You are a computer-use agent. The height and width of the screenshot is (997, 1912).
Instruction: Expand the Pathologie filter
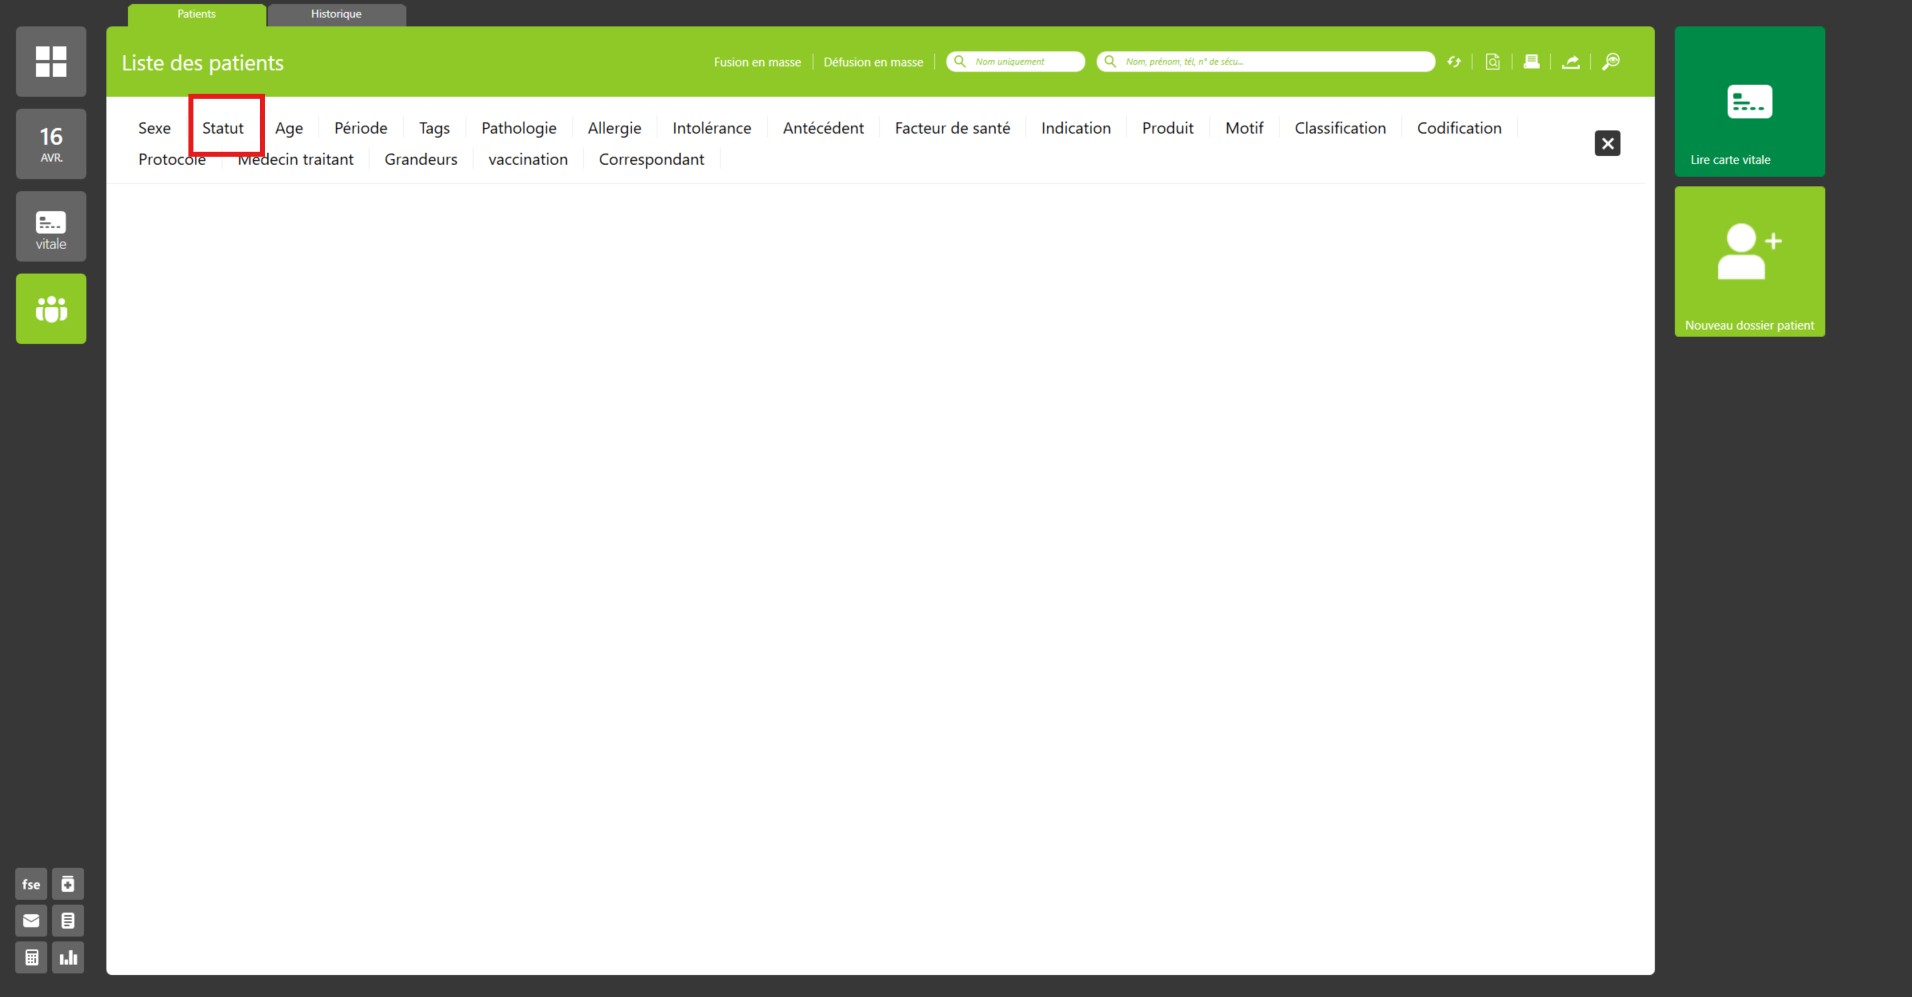(x=518, y=128)
